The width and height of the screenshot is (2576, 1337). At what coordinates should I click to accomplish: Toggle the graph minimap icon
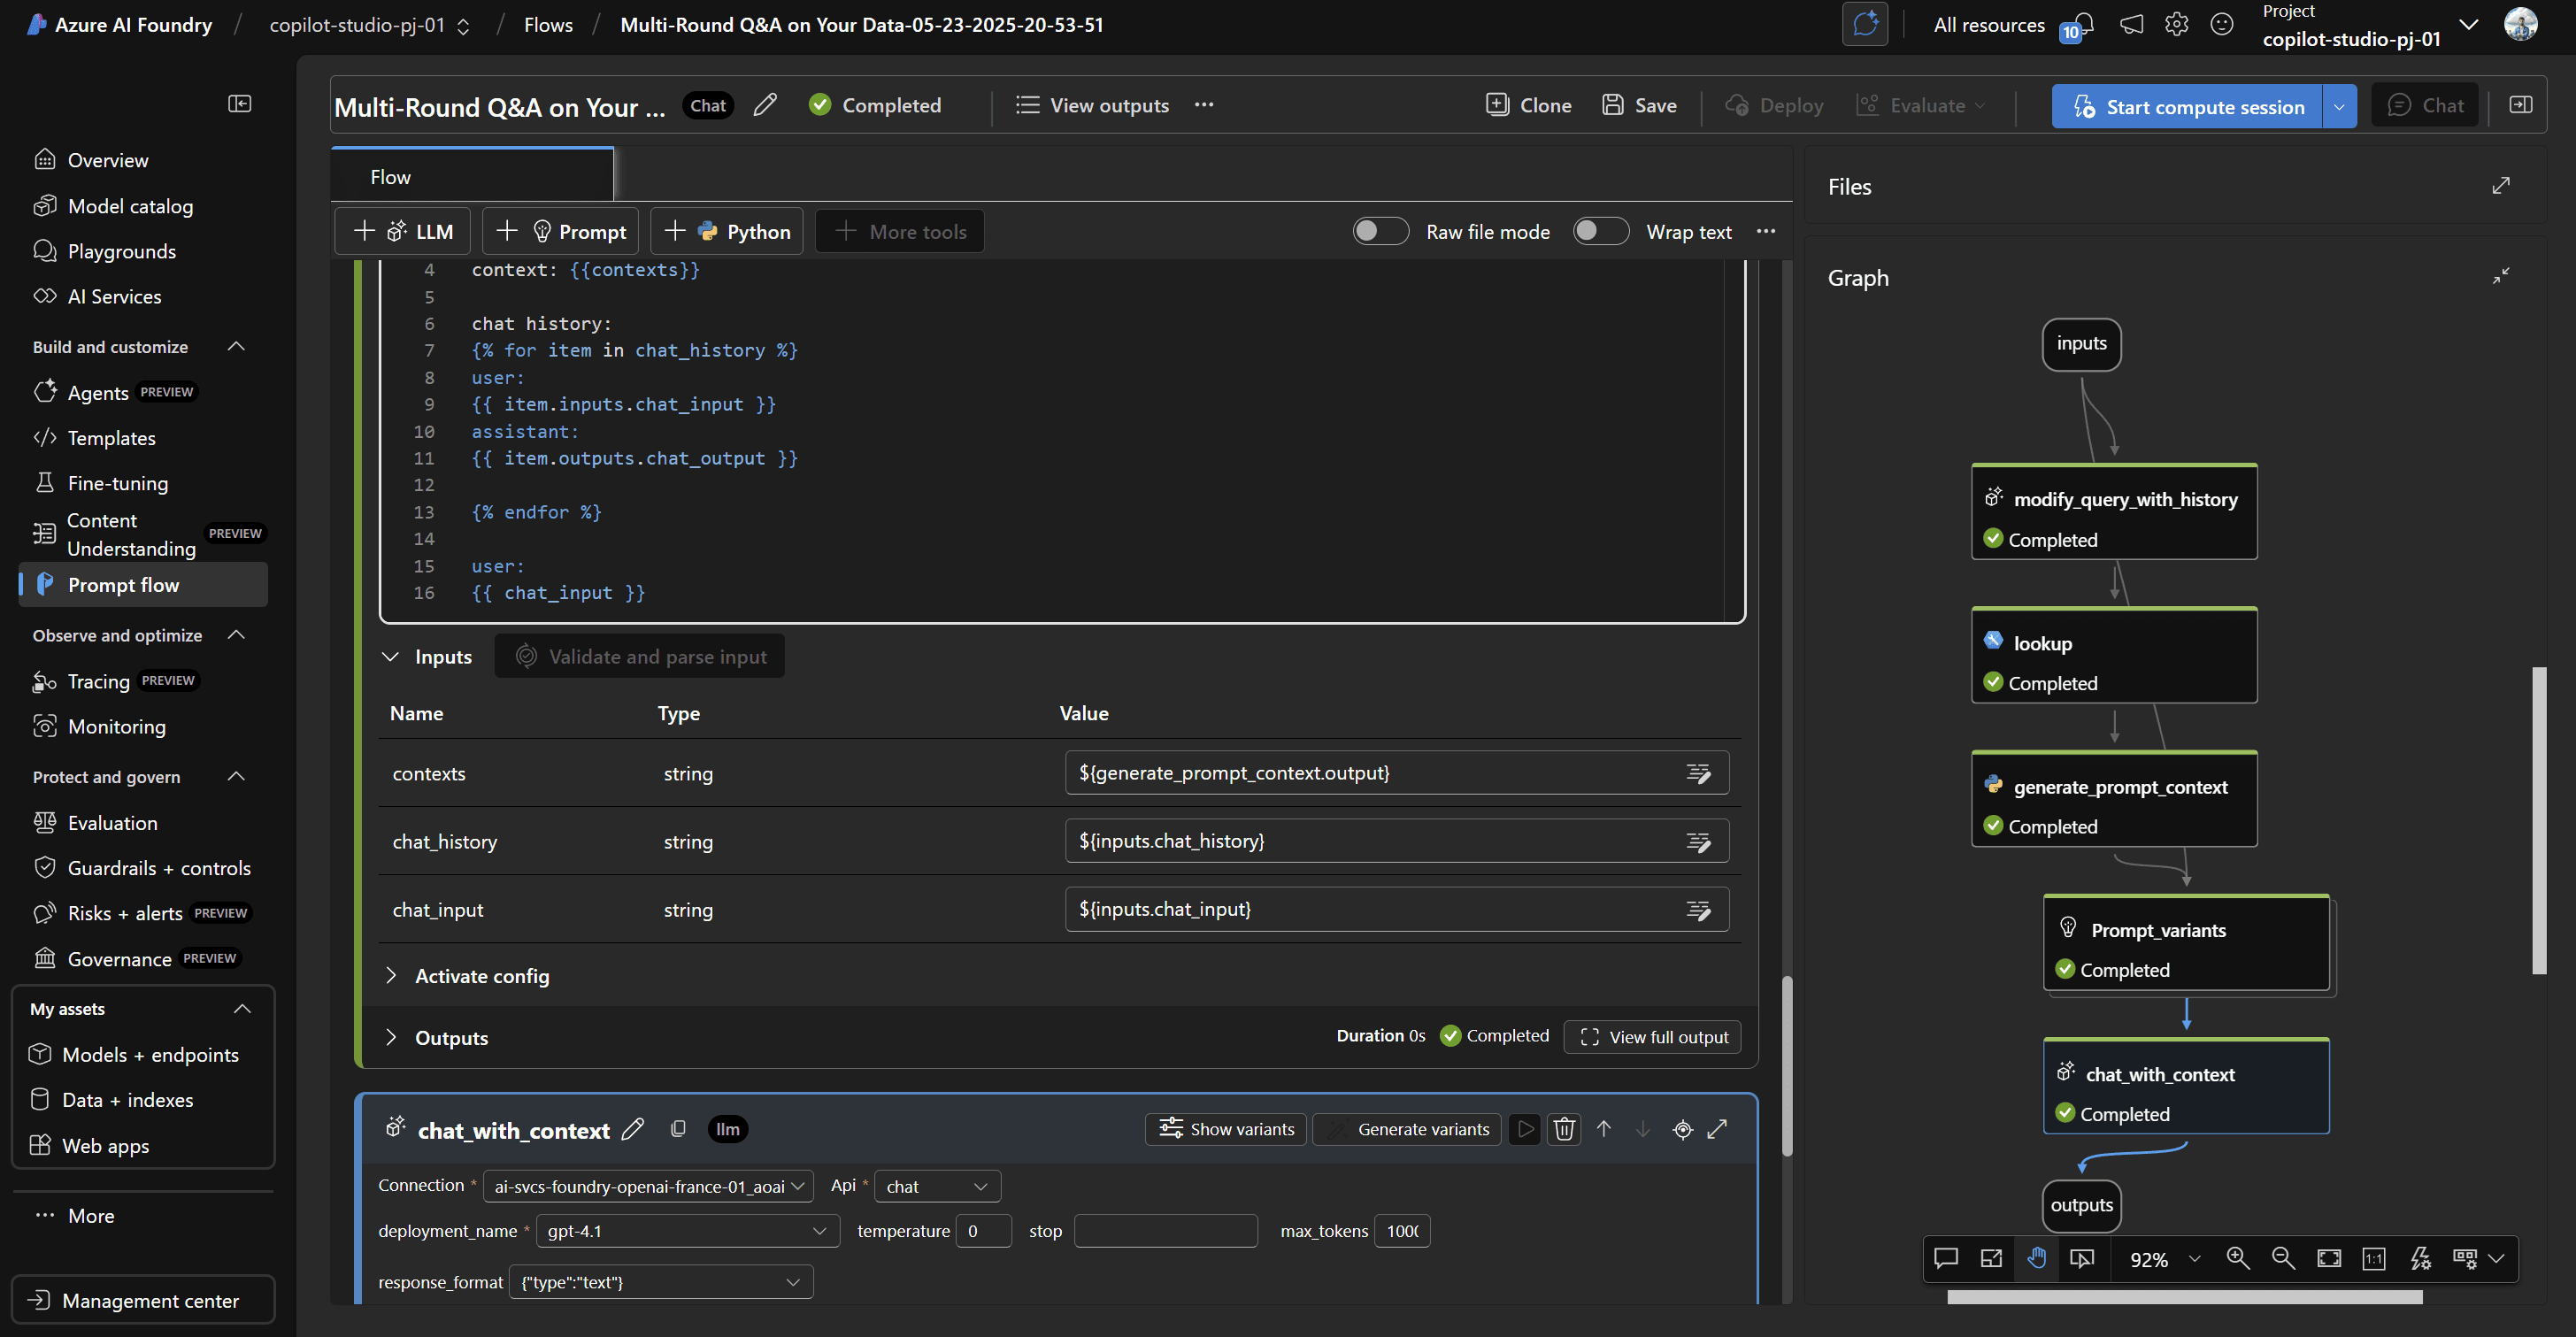pyautogui.click(x=1991, y=1258)
